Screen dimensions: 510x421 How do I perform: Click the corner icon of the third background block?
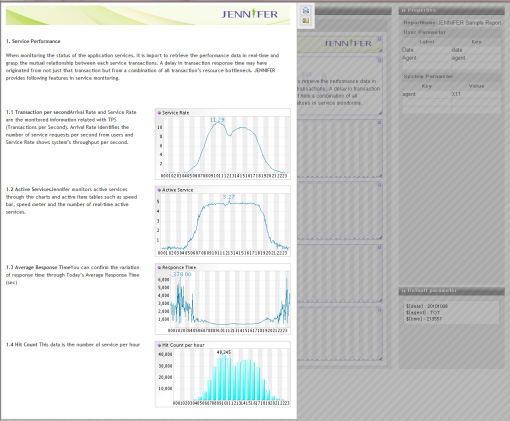click(379, 123)
